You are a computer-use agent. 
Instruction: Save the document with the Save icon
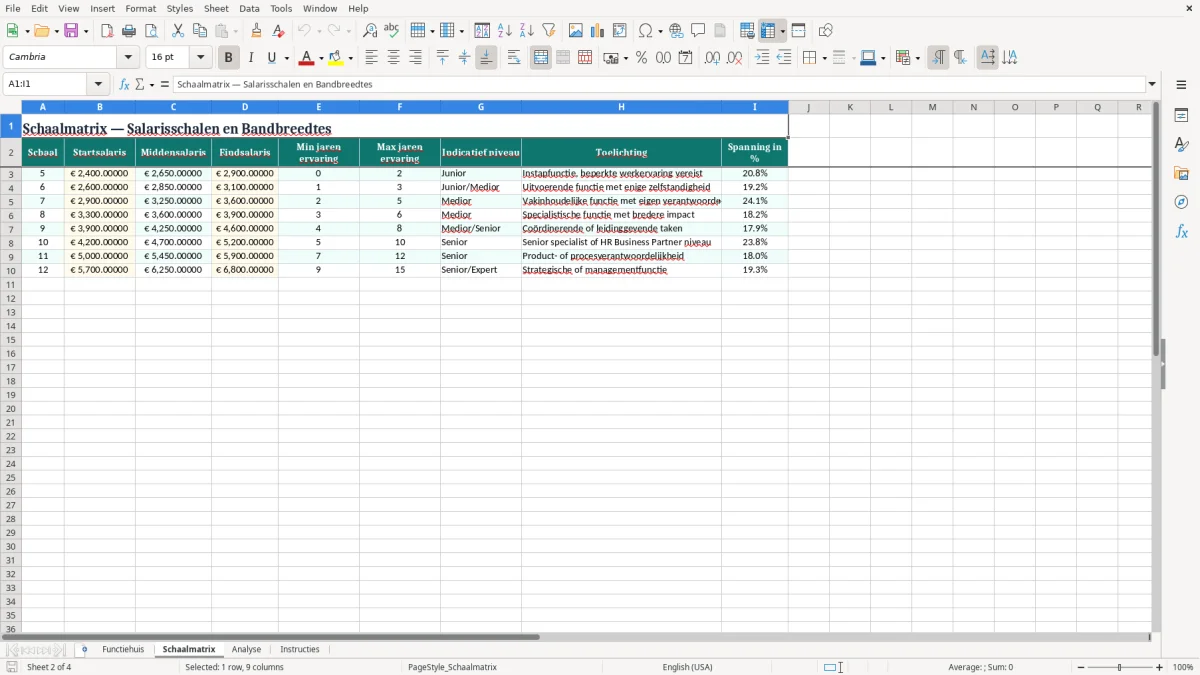(71, 31)
